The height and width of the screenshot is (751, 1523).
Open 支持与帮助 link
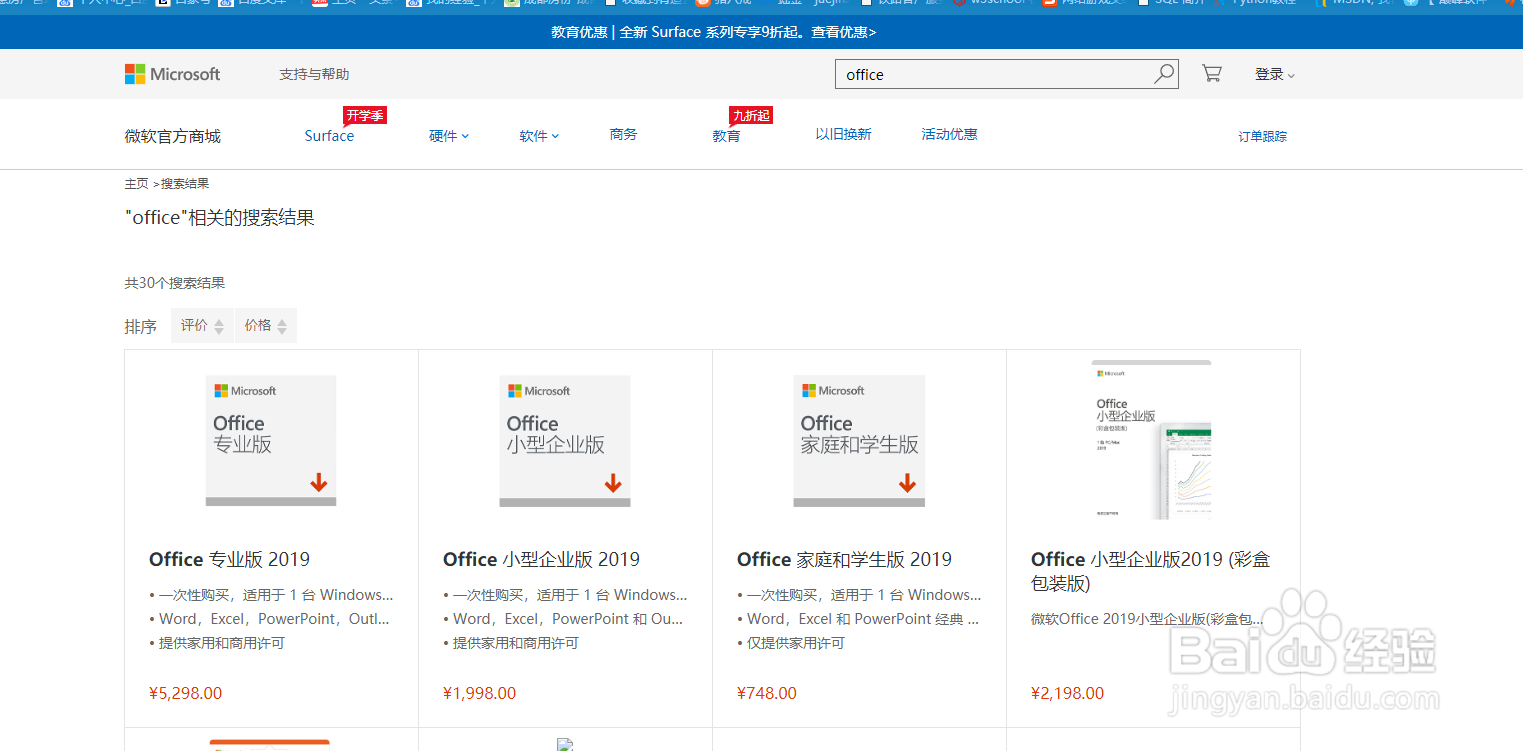coord(314,74)
